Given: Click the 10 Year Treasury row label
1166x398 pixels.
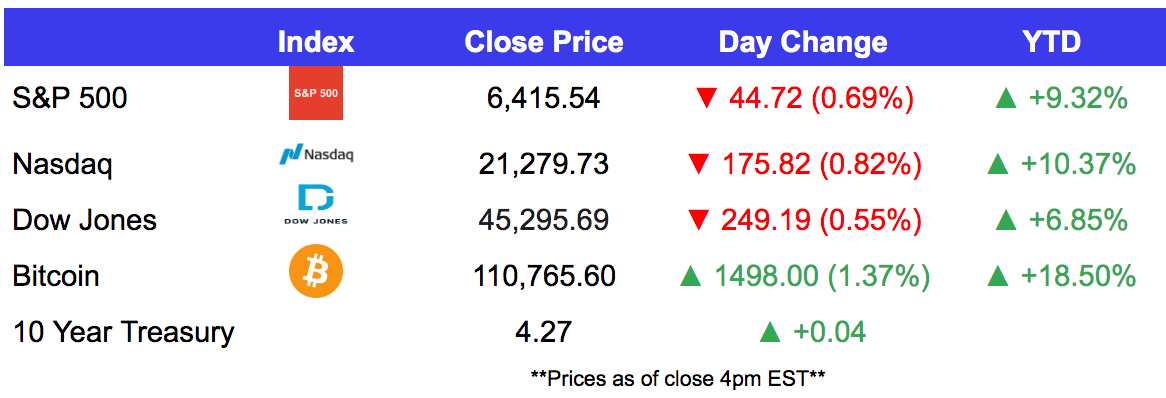Looking at the screenshot, I should click(x=123, y=332).
